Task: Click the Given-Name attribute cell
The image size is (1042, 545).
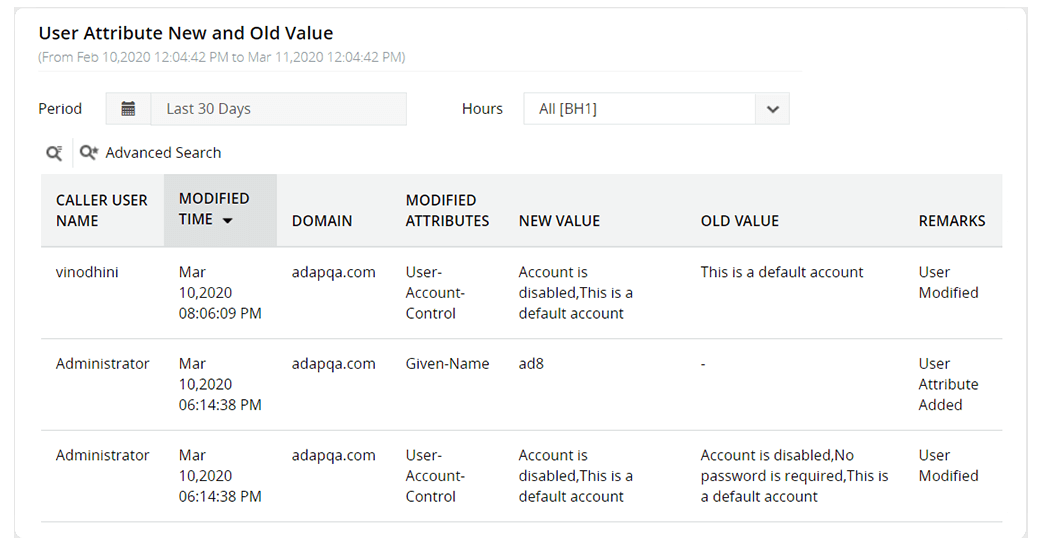Action: [447, 364]
